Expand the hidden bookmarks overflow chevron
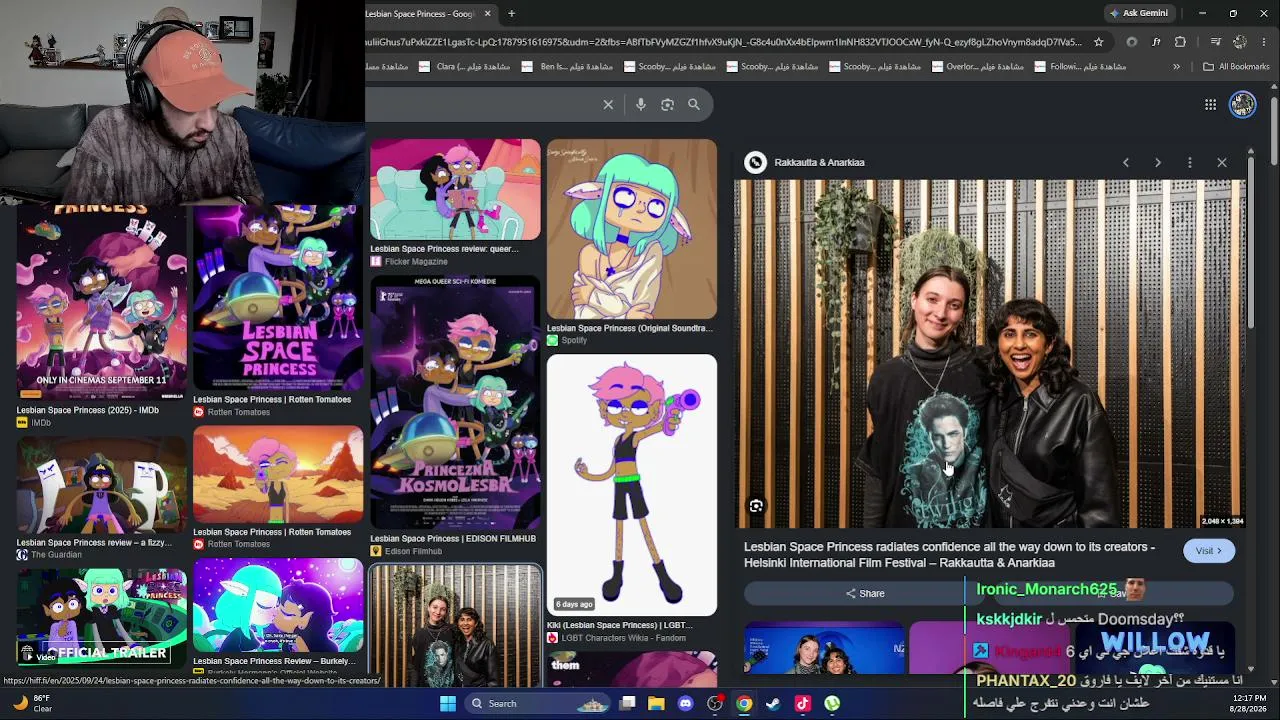The image size is (1280, 720). (1176, 67)
